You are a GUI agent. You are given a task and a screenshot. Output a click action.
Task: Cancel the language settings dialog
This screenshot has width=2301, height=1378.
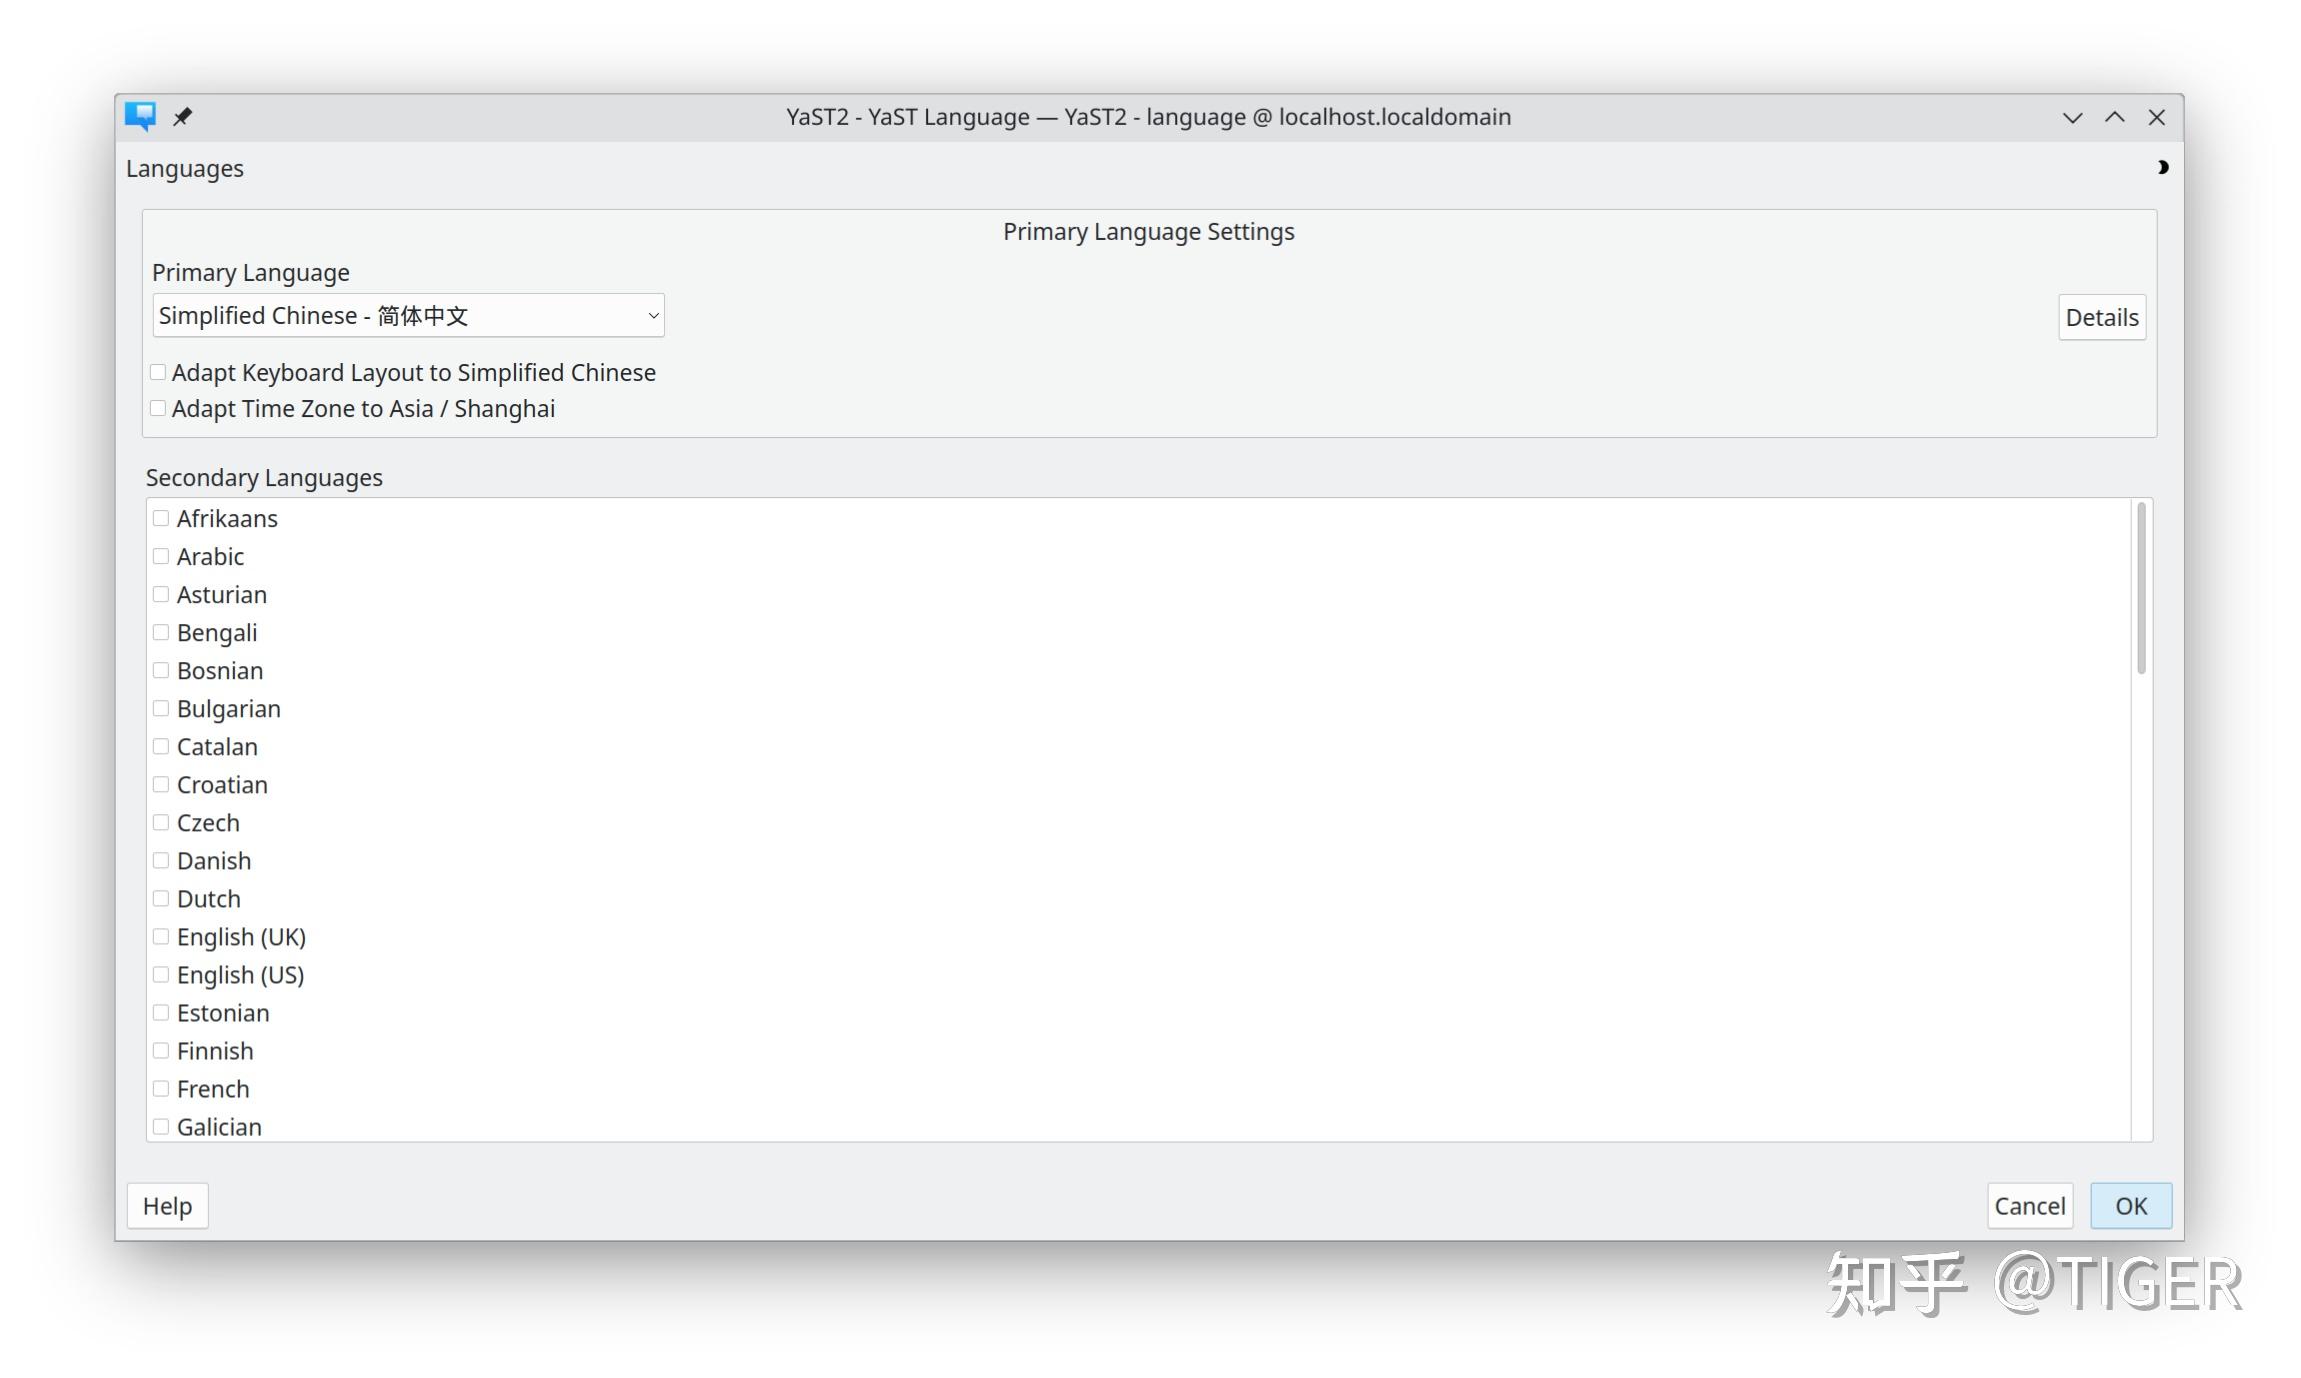pos(2028,1205)
